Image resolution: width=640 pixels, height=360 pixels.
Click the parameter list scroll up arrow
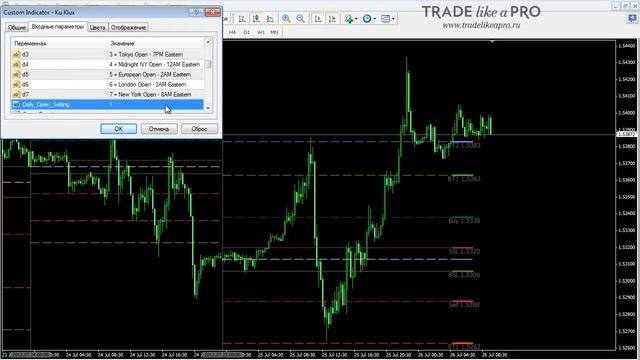point(208,42)
